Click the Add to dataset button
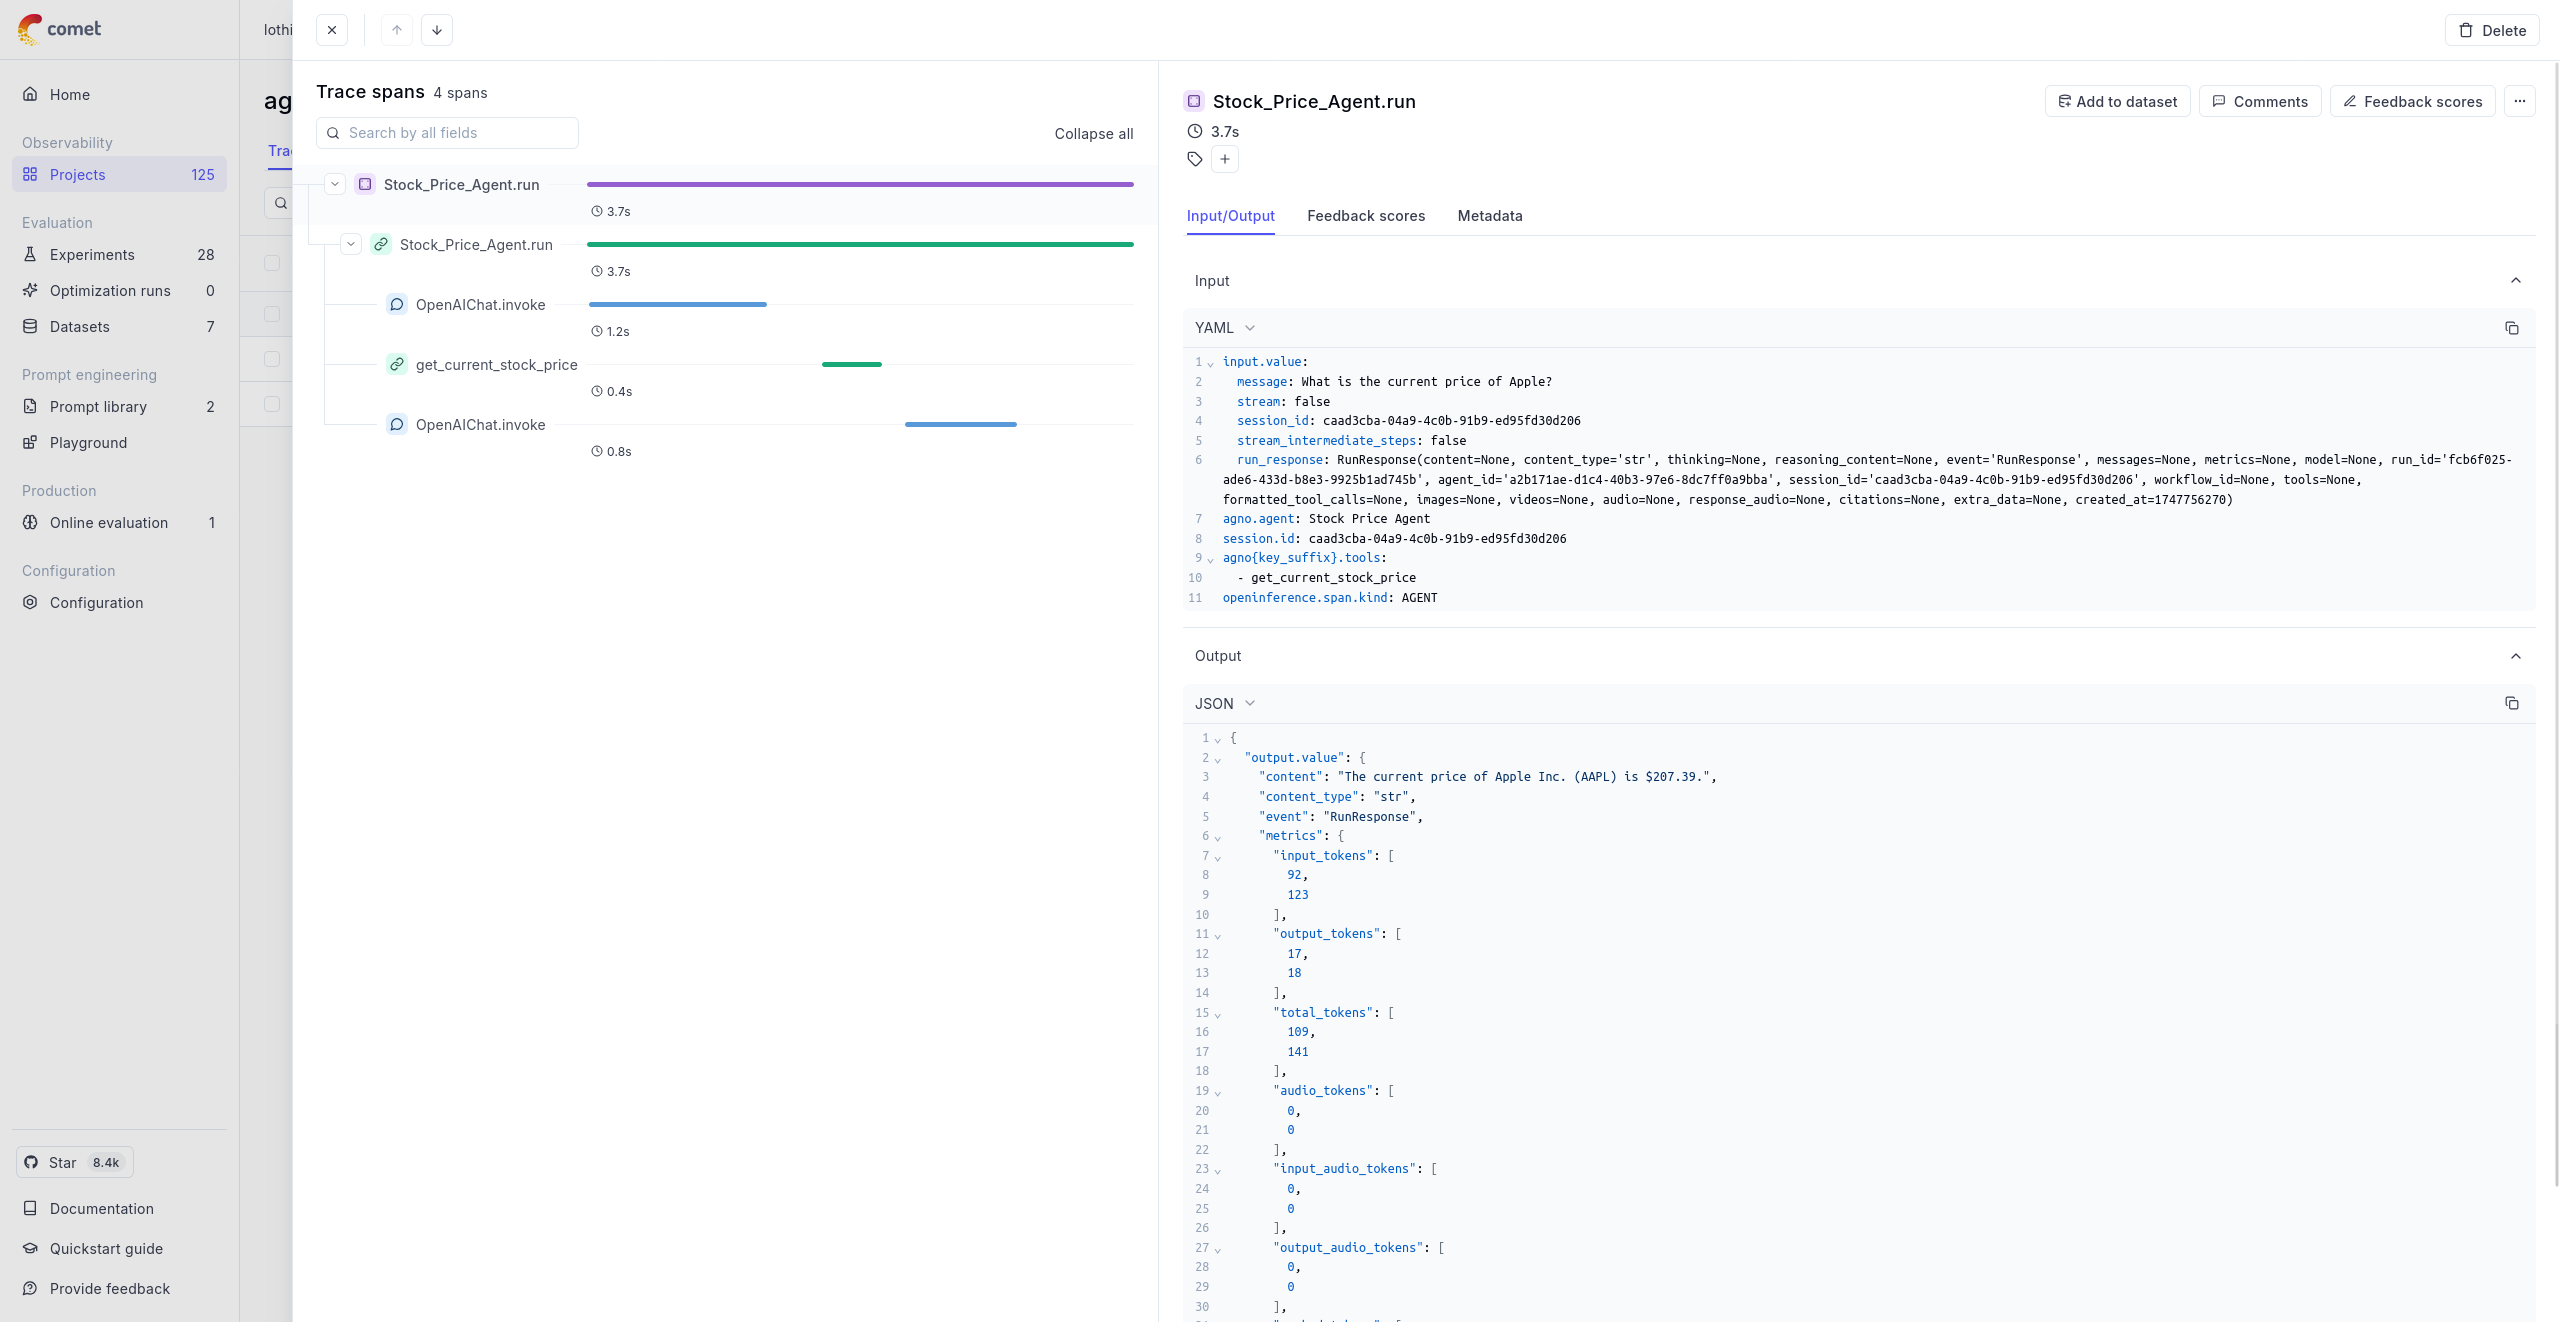Screen dimensions: 2560x1322 [2117, 101]
